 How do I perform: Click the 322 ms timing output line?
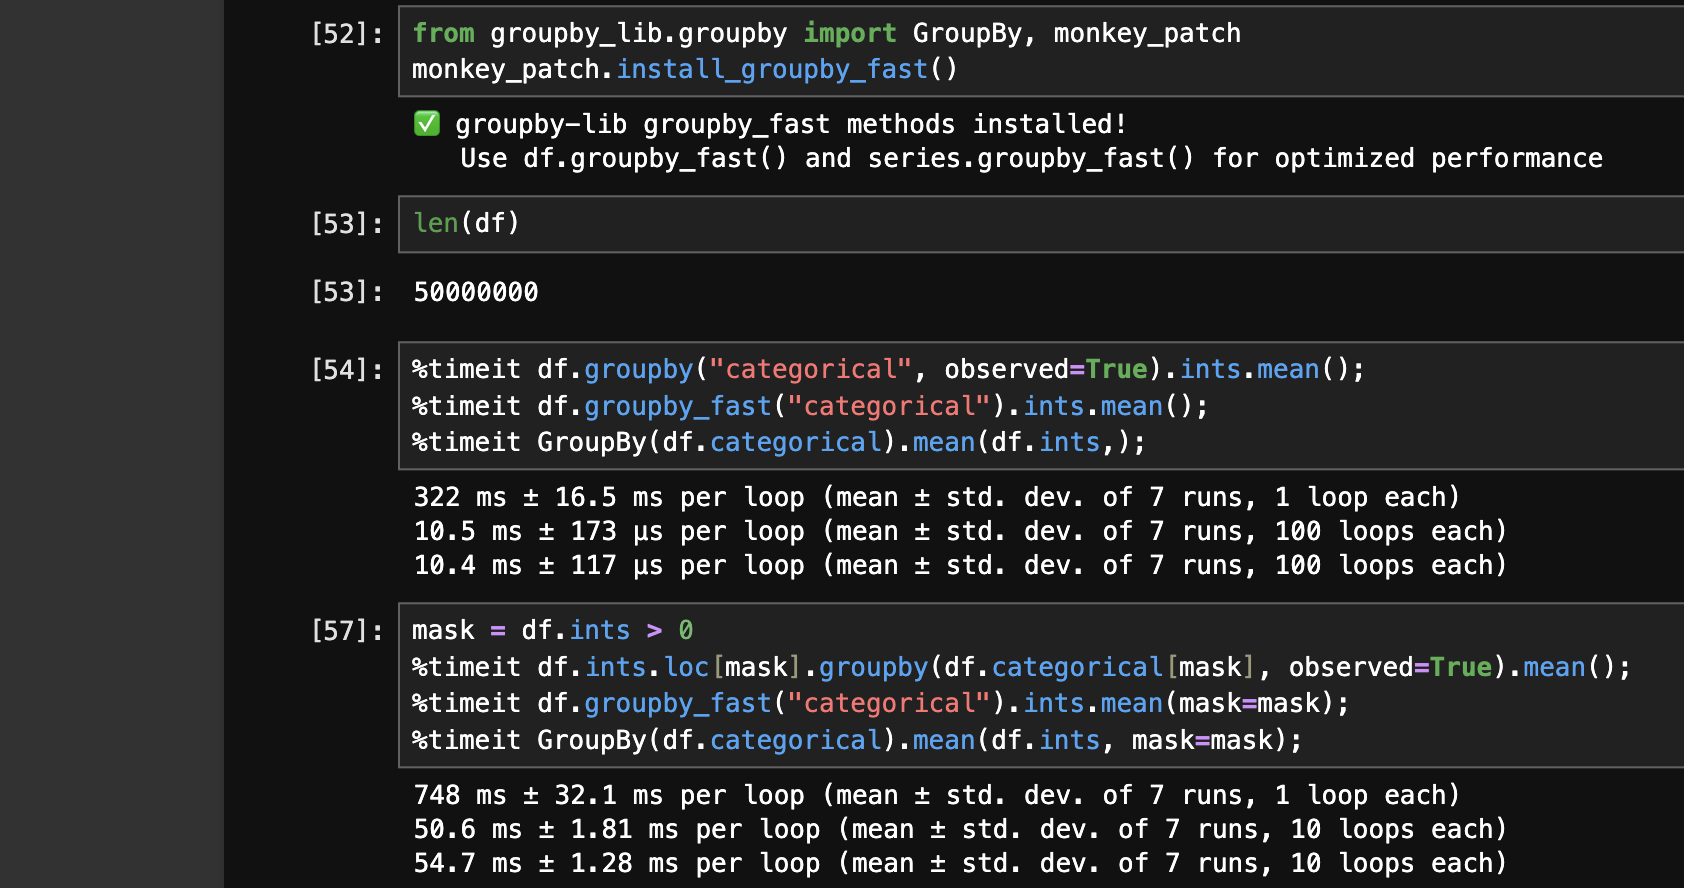click(x=936, y=497)
